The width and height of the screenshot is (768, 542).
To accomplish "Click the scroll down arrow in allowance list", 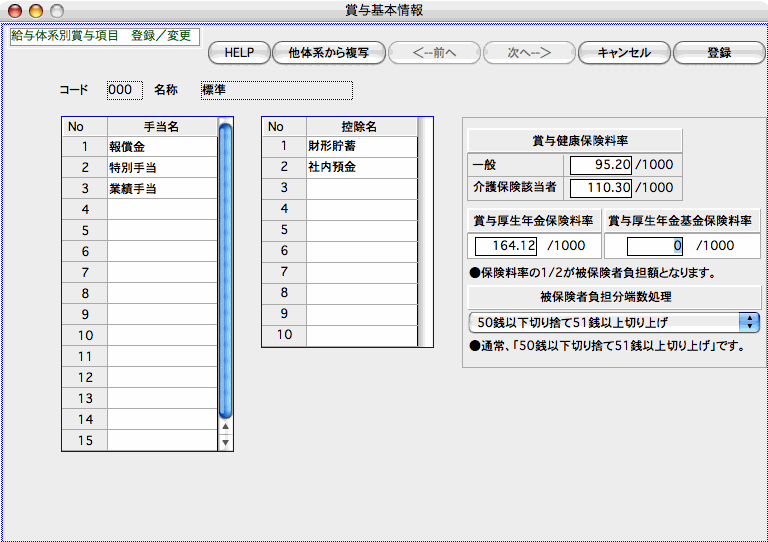I will [x=225, y=442].
